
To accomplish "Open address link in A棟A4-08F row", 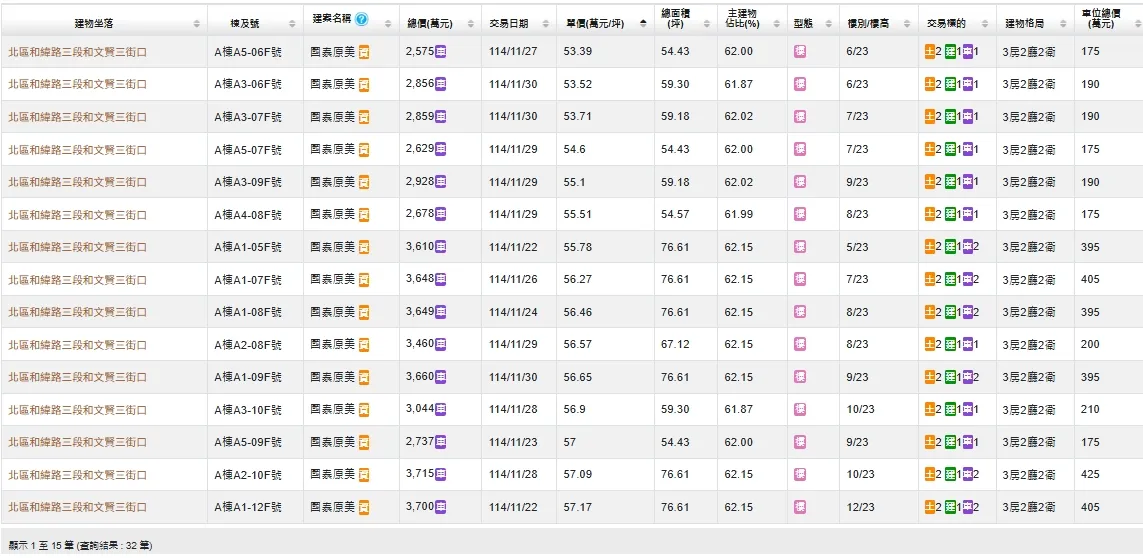I will 77,215.
